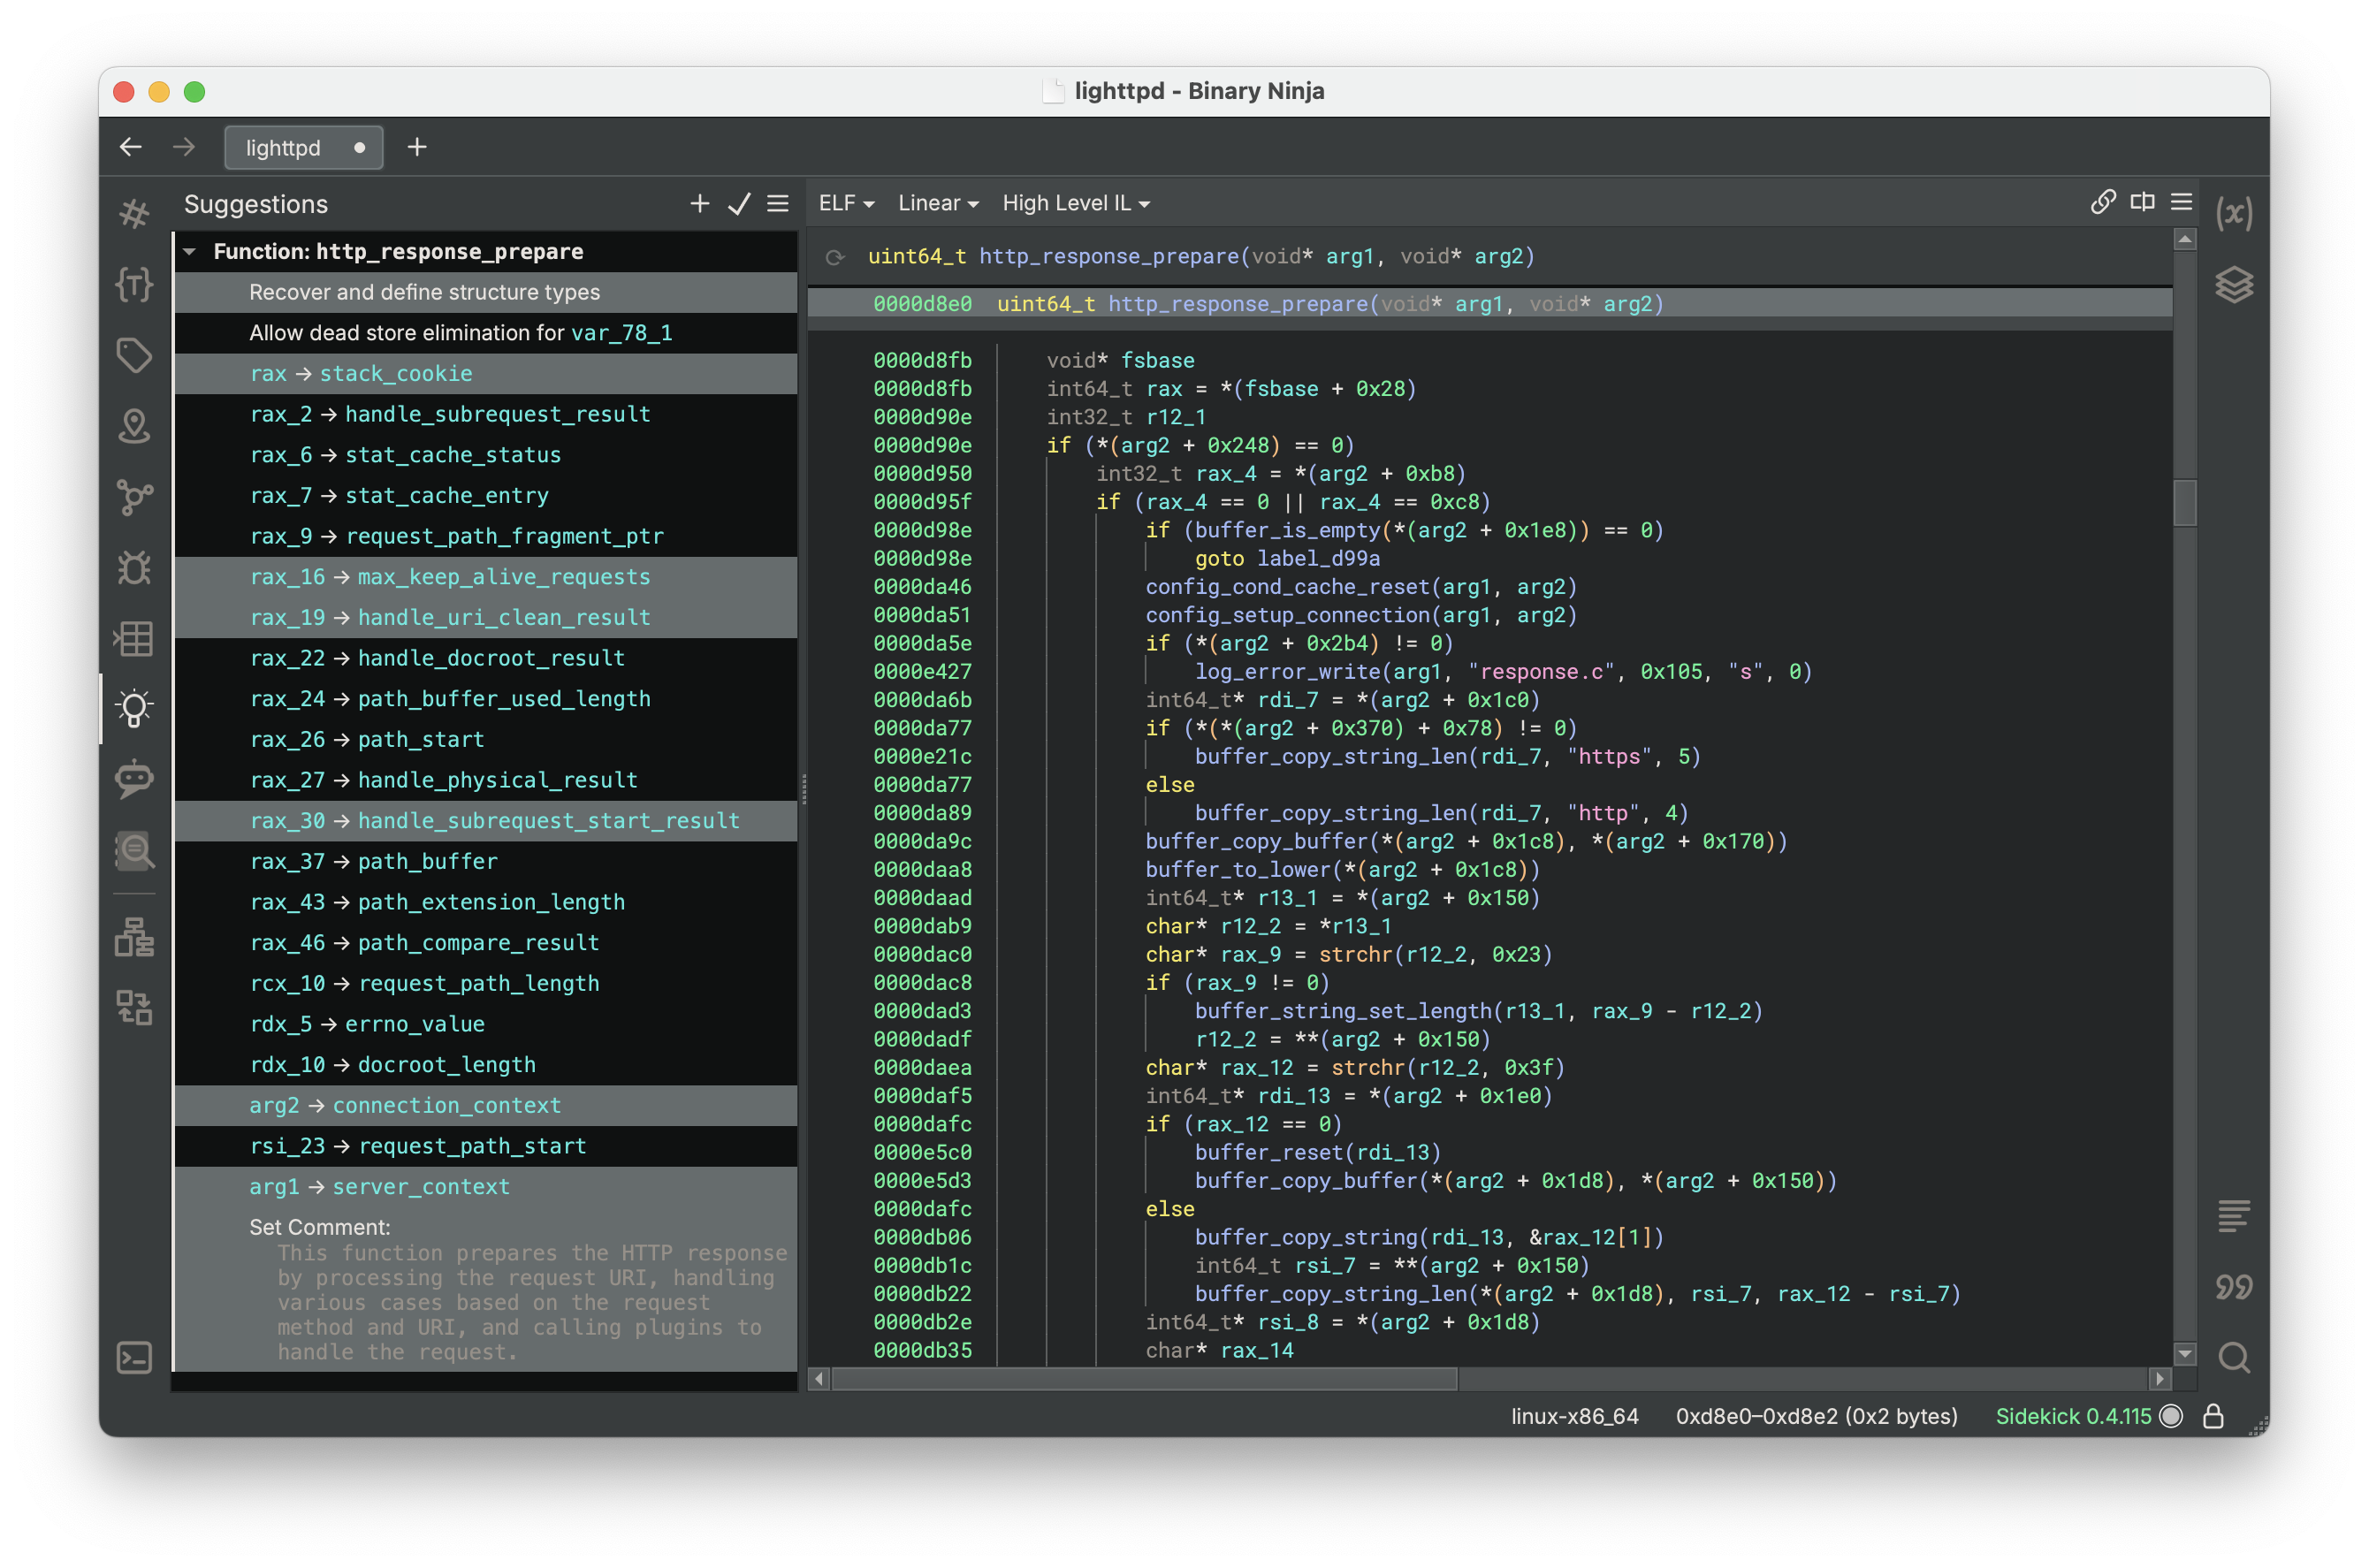This screenshot has width=2369, height=1568.
Task: Open the stack layers panel icon
Action: pyautogui.click(x=2233, y=285)
